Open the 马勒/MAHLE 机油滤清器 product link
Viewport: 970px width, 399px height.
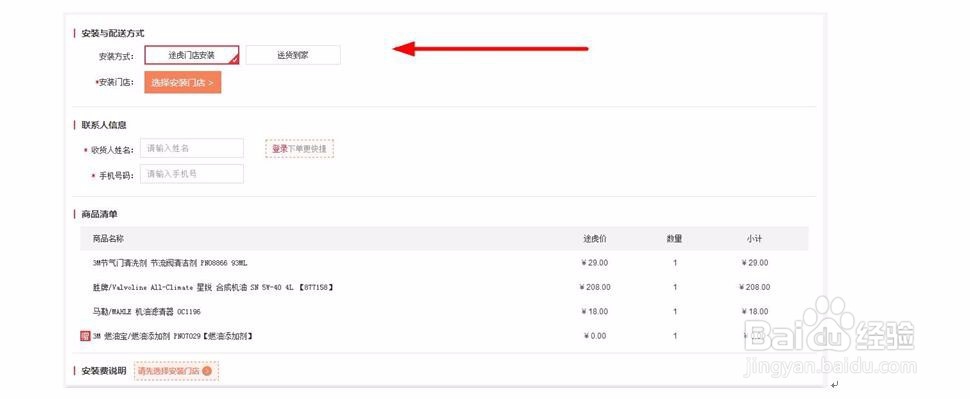(x=147, y=312)
